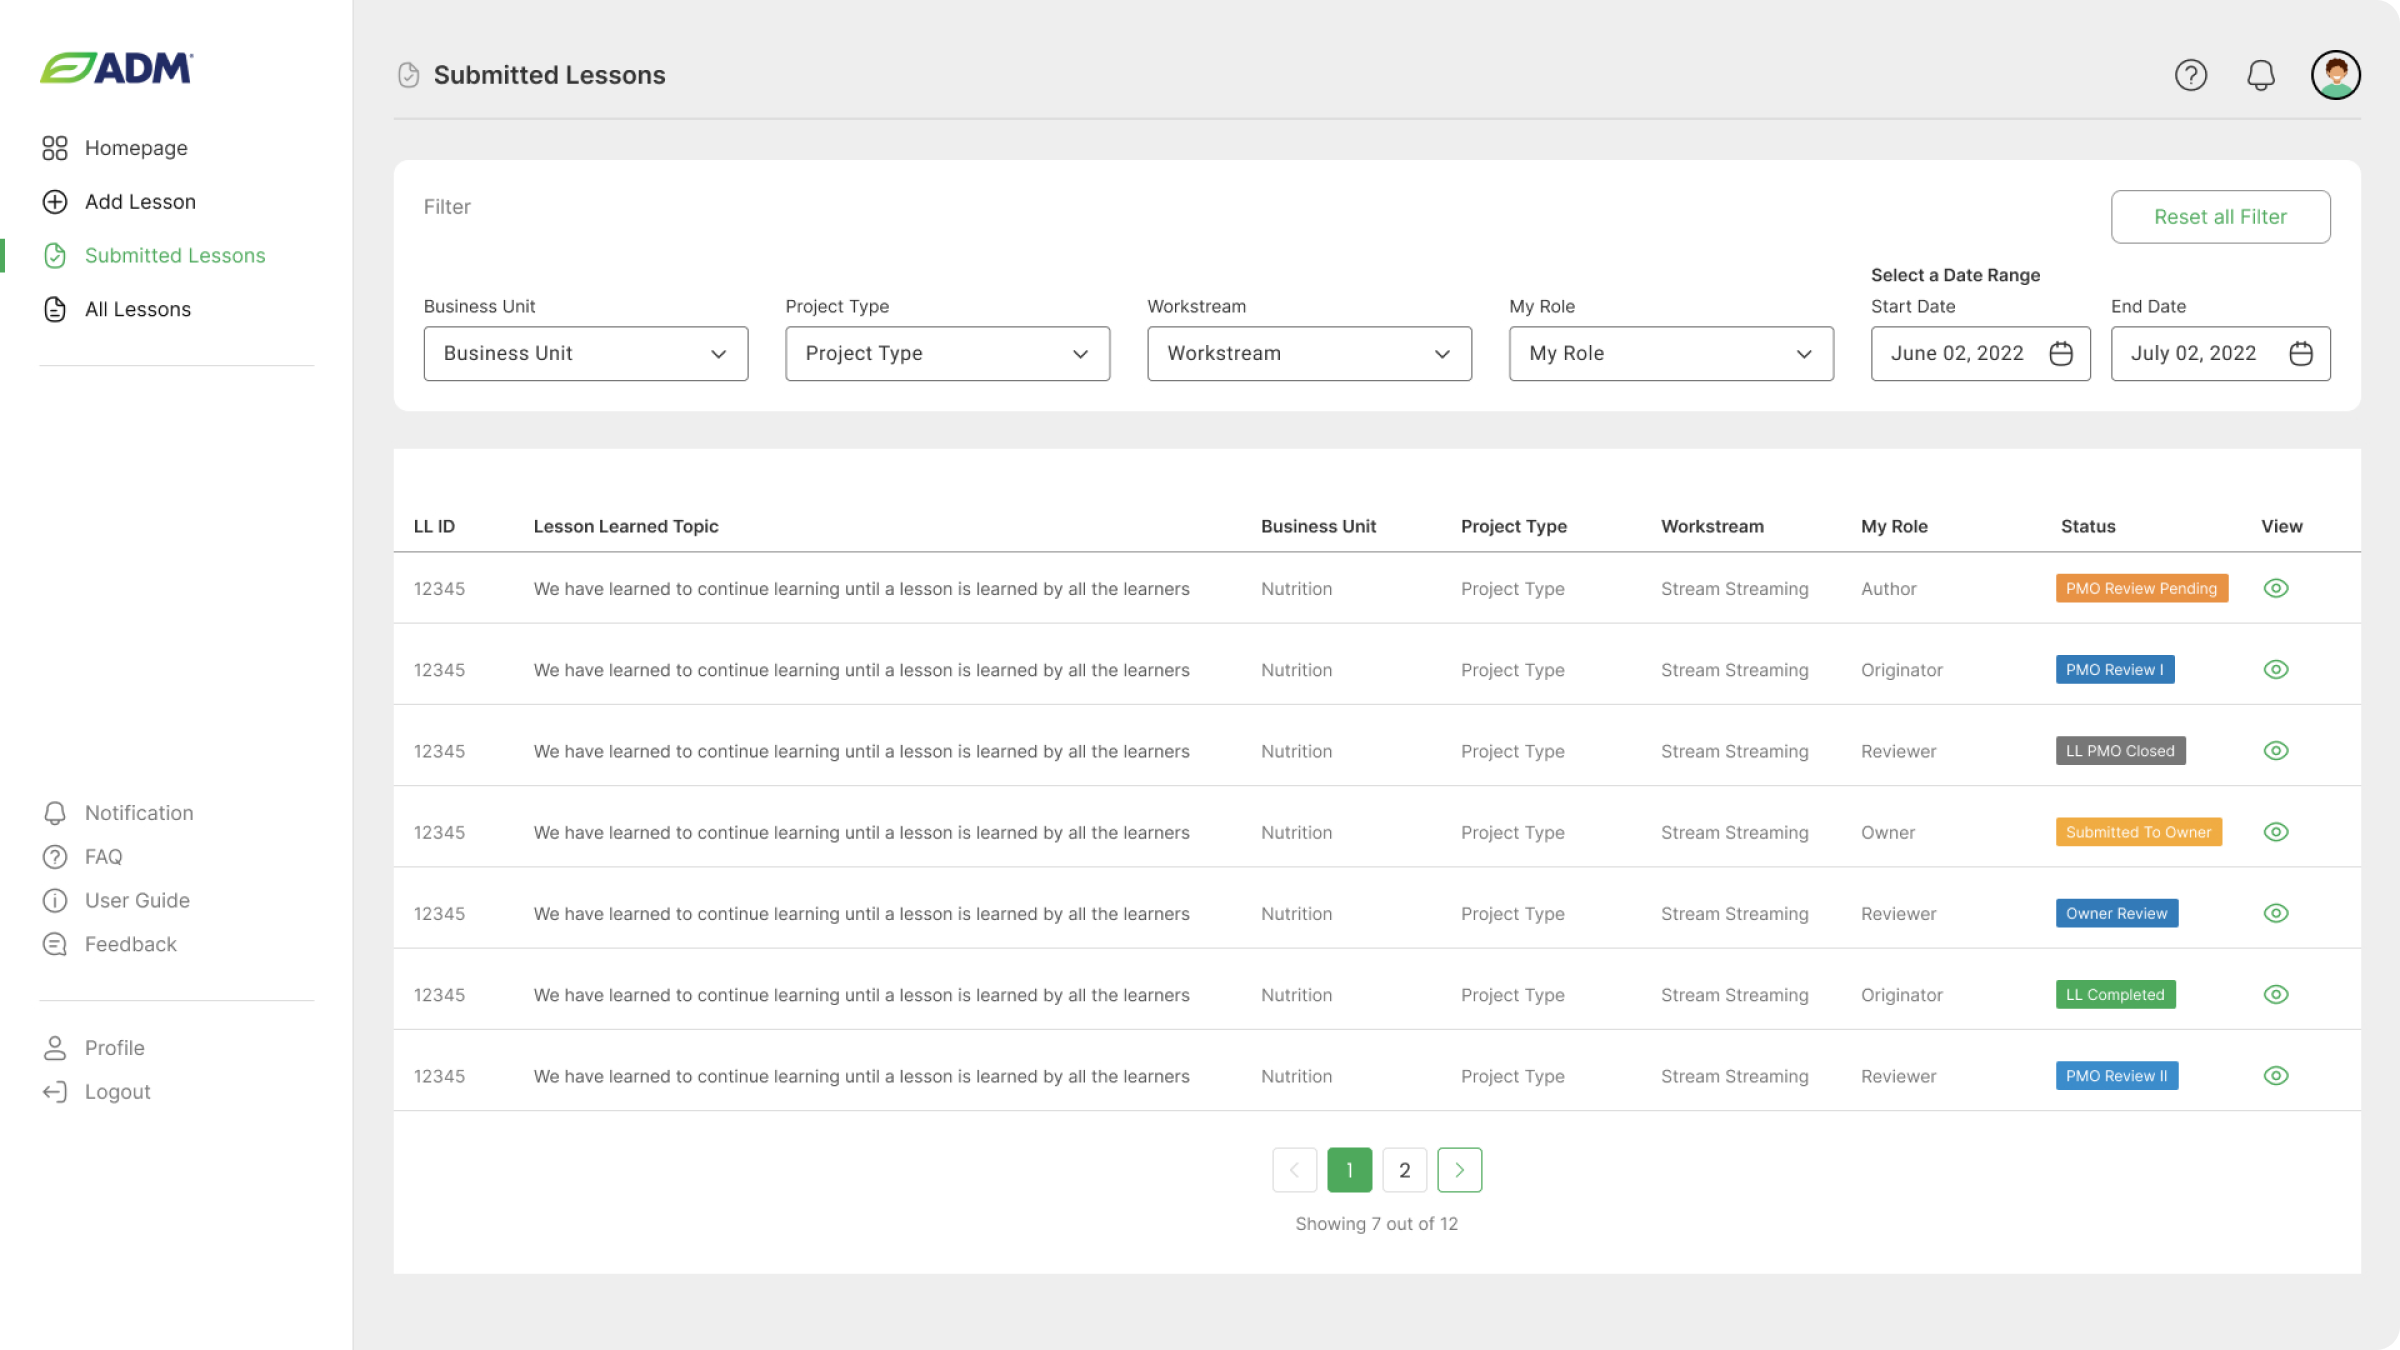
Task: Click the Add Lesson plus icon
Action: point(55,202)
